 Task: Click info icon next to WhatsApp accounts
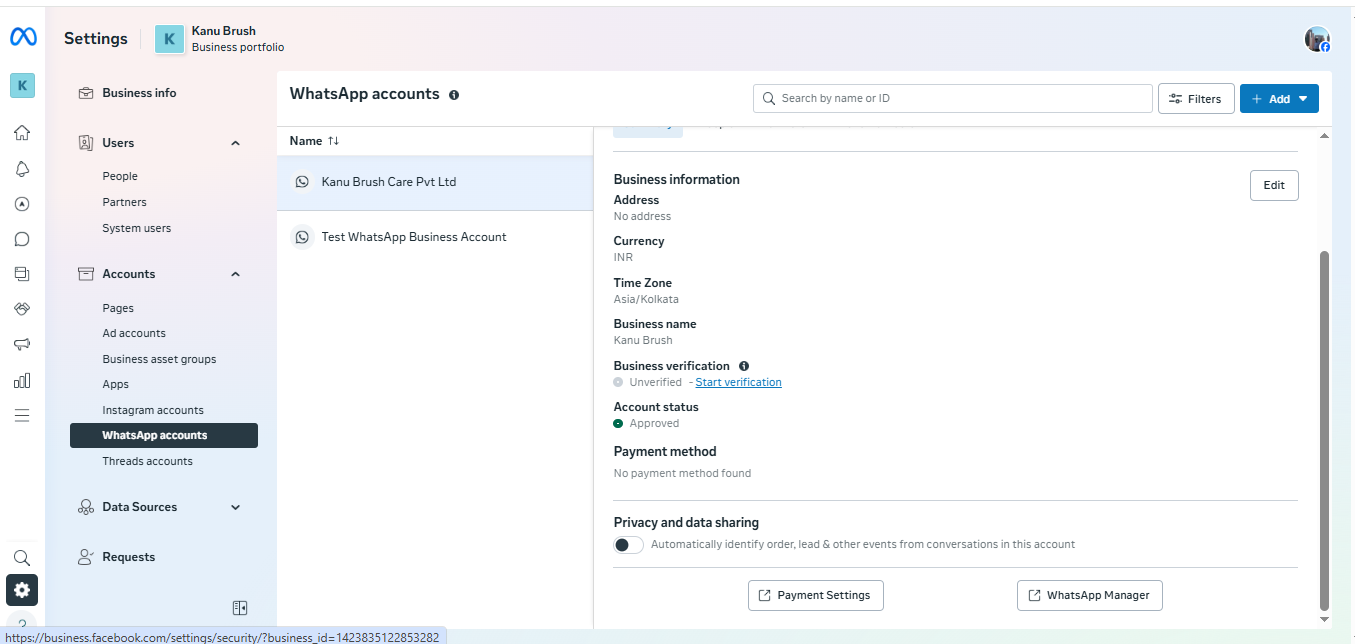[x=454, y=95]
